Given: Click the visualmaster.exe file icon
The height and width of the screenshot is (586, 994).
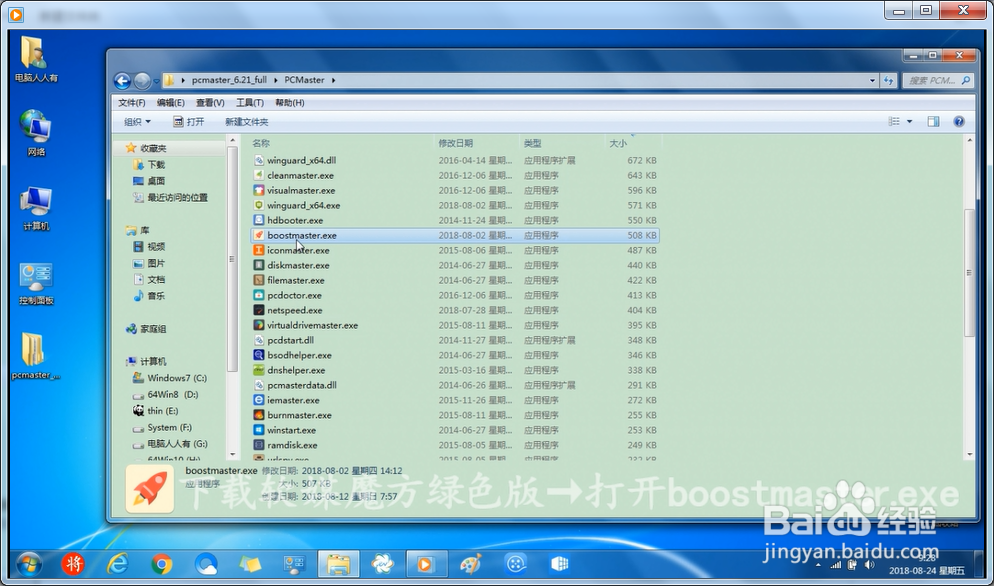Looking at the screenshot, I should coord(259,190).
